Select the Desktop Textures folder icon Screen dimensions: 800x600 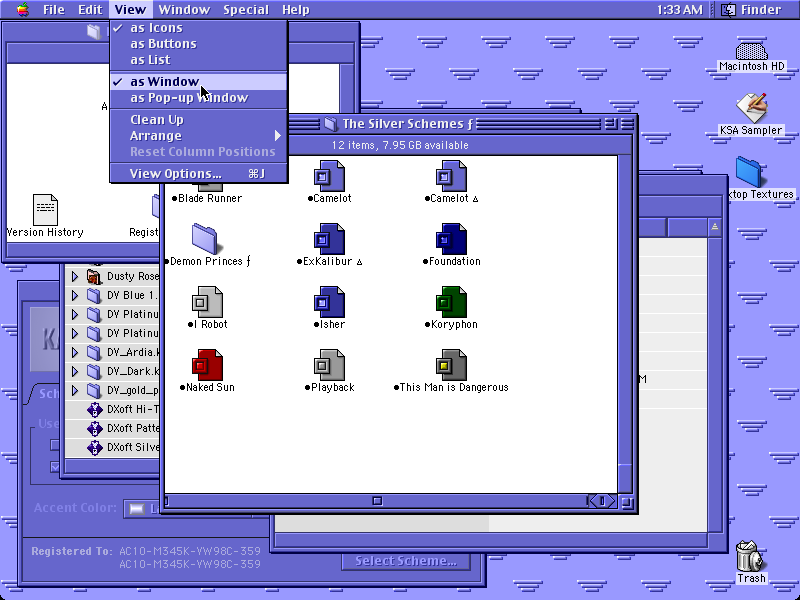click(748, 172)
